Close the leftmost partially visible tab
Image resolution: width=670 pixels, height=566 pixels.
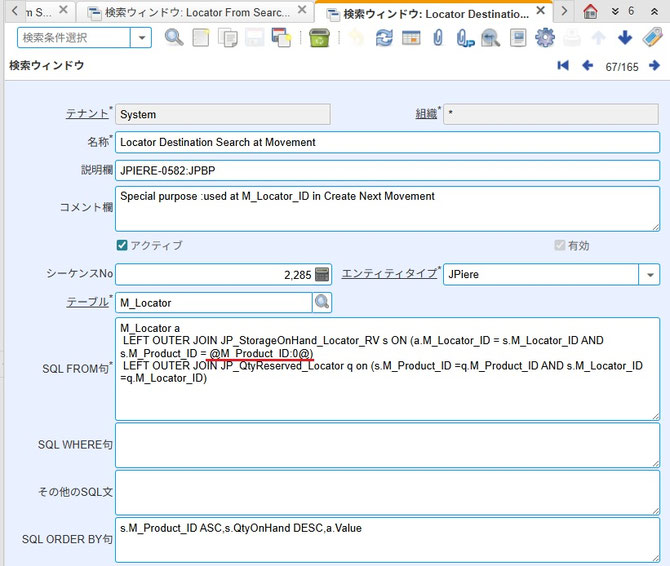[x=63, y=10]
